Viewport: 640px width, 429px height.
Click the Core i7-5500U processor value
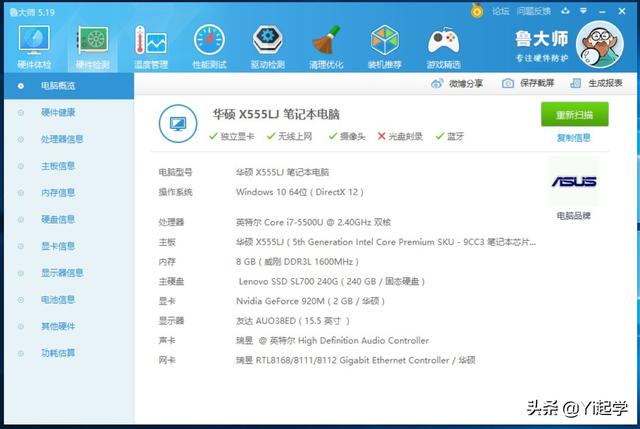(x=313, y=222)
